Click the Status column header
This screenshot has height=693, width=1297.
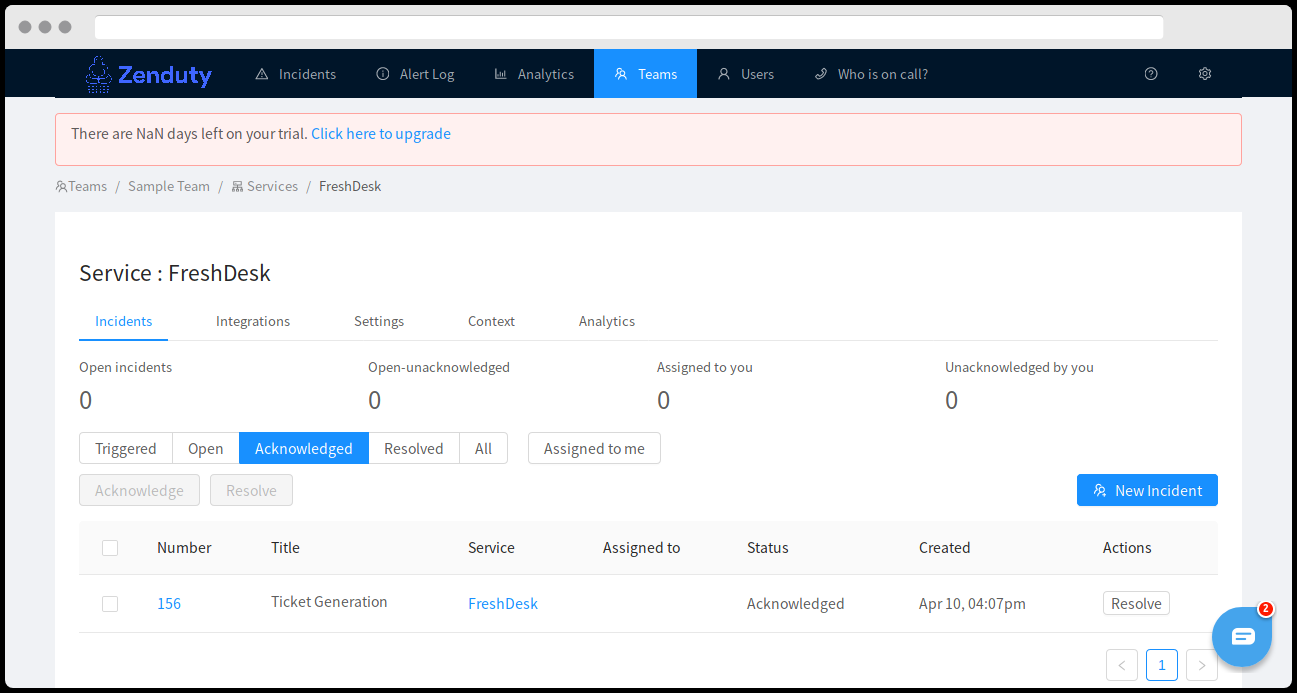(x=768, y=548)
